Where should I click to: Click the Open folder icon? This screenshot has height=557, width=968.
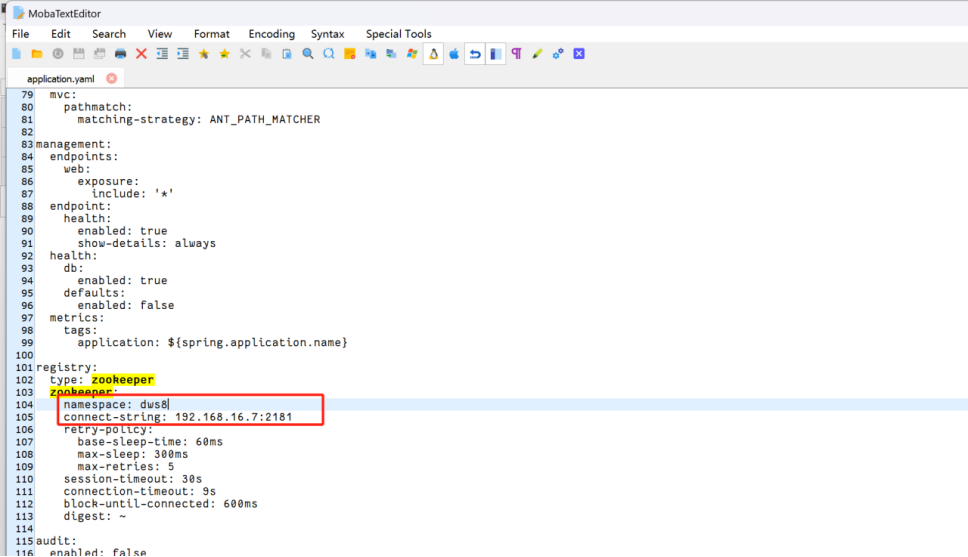37,54
